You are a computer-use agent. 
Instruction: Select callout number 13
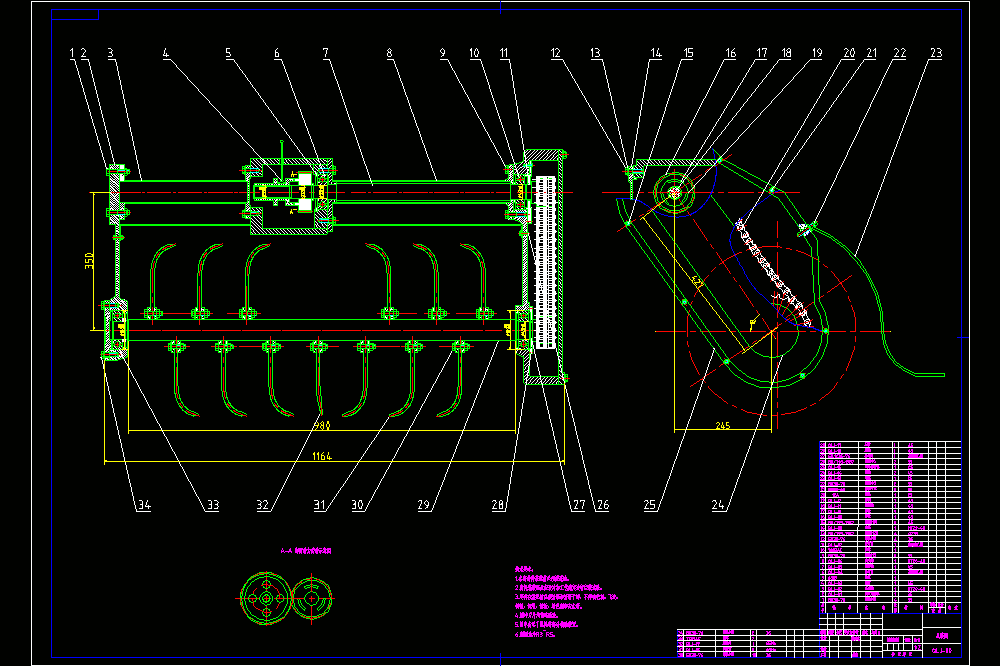pyautogui.click(x=596, y=54)
